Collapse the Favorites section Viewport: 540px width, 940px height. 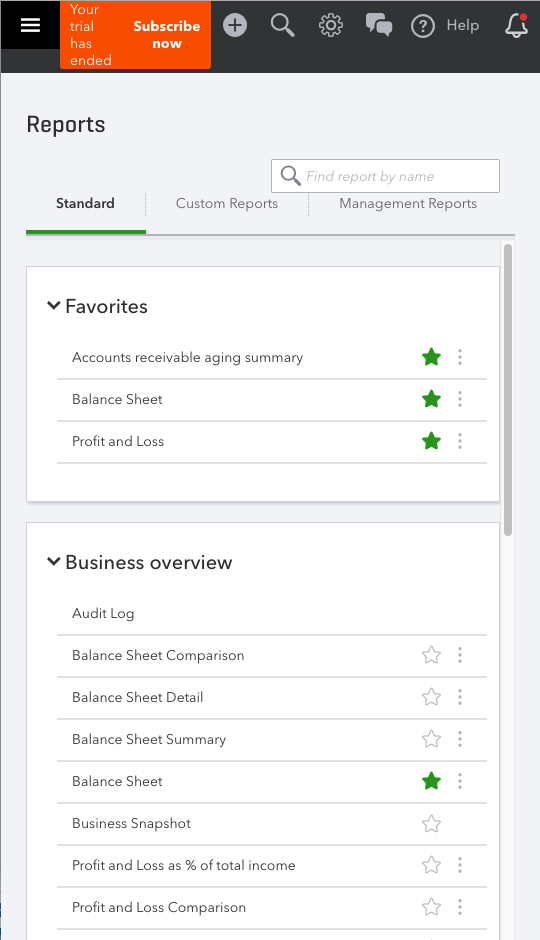coord(54,306)
